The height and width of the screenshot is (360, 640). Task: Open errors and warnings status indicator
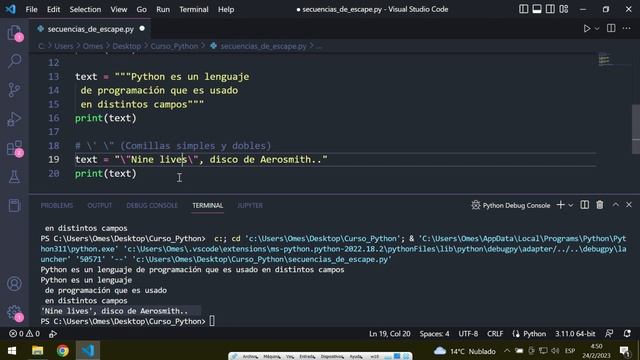pyautogui.click(x=24, y=334)
